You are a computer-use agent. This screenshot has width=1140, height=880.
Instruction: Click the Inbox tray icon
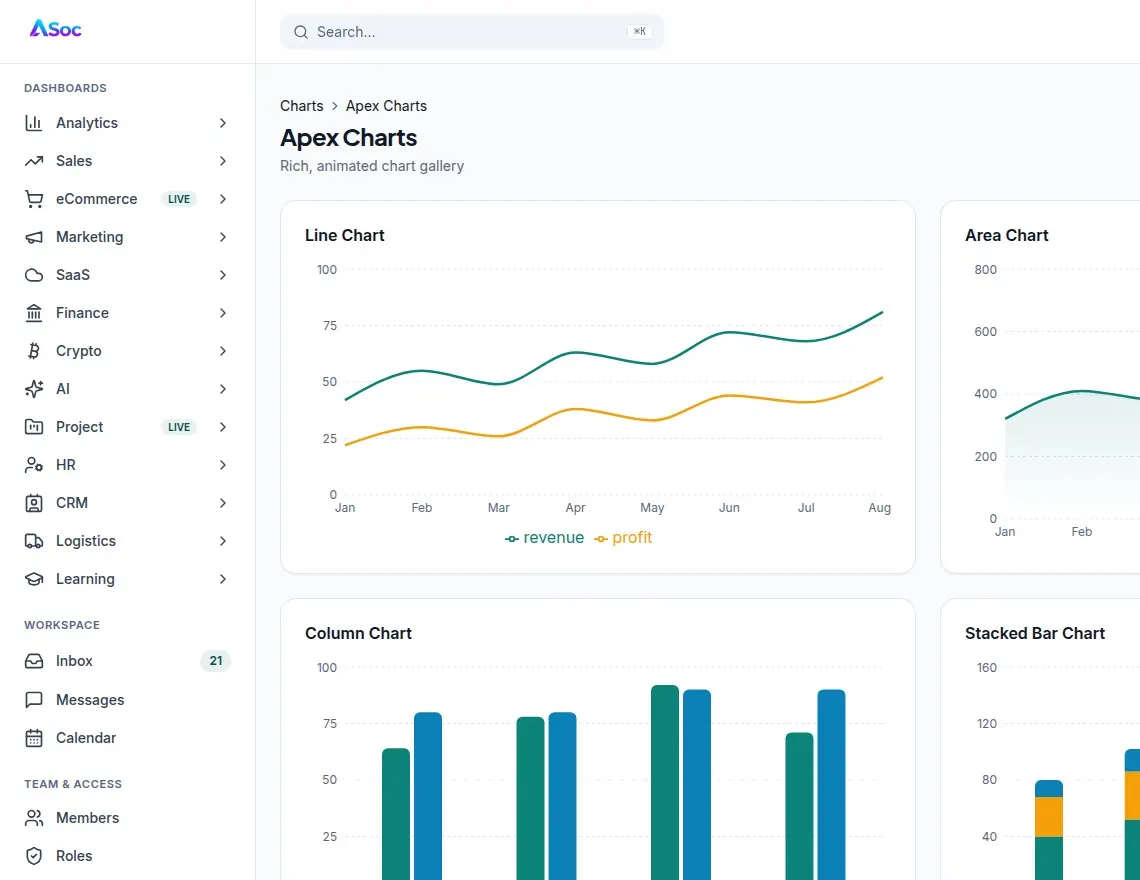33,661
